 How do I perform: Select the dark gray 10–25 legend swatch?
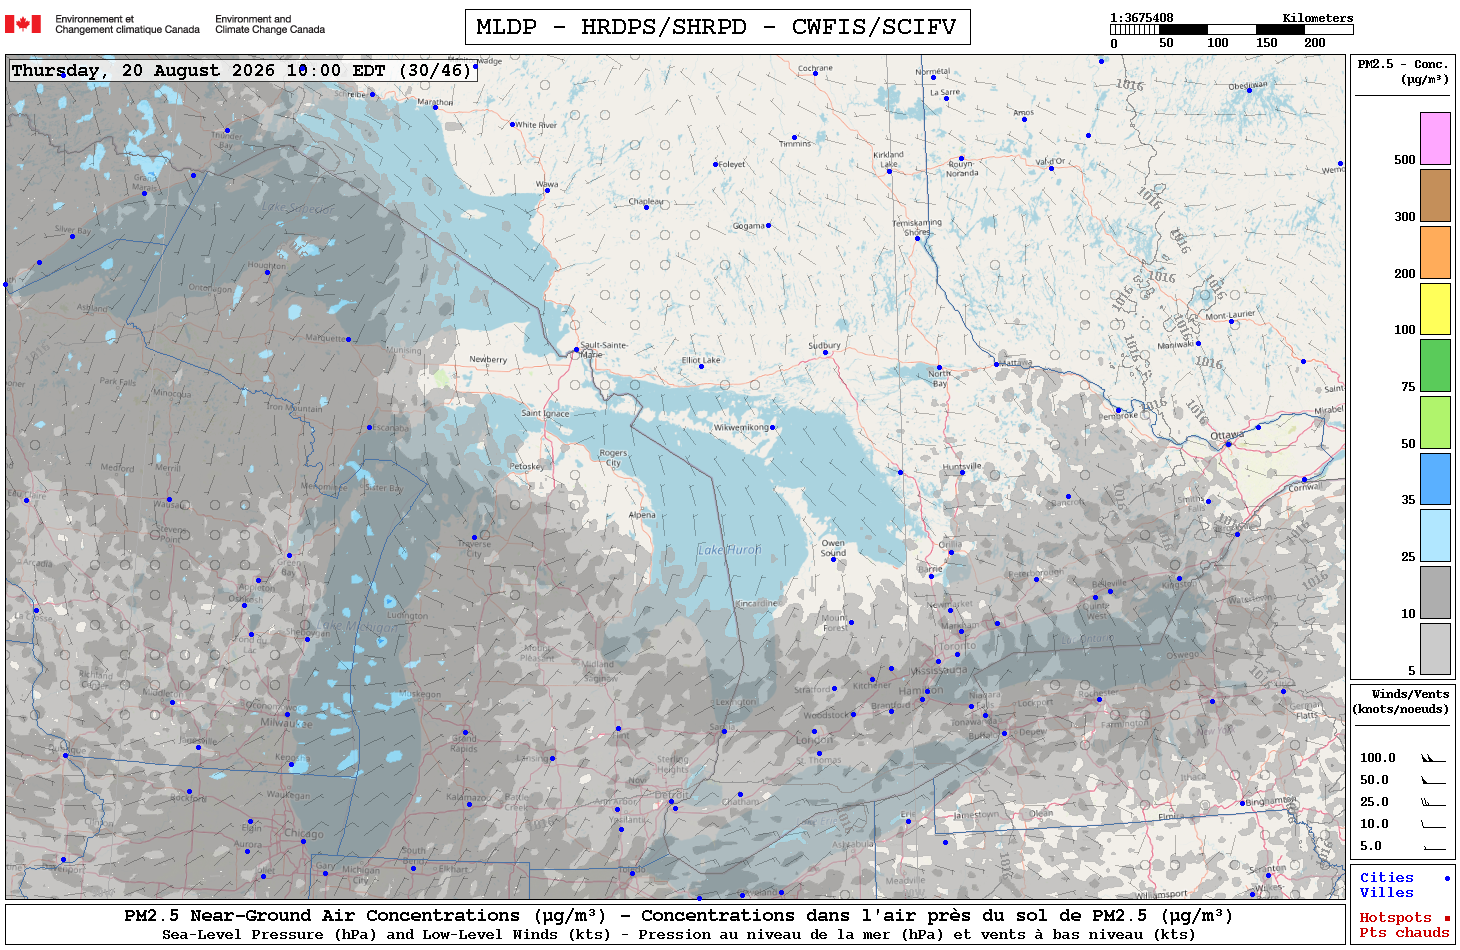[1435, 592]
